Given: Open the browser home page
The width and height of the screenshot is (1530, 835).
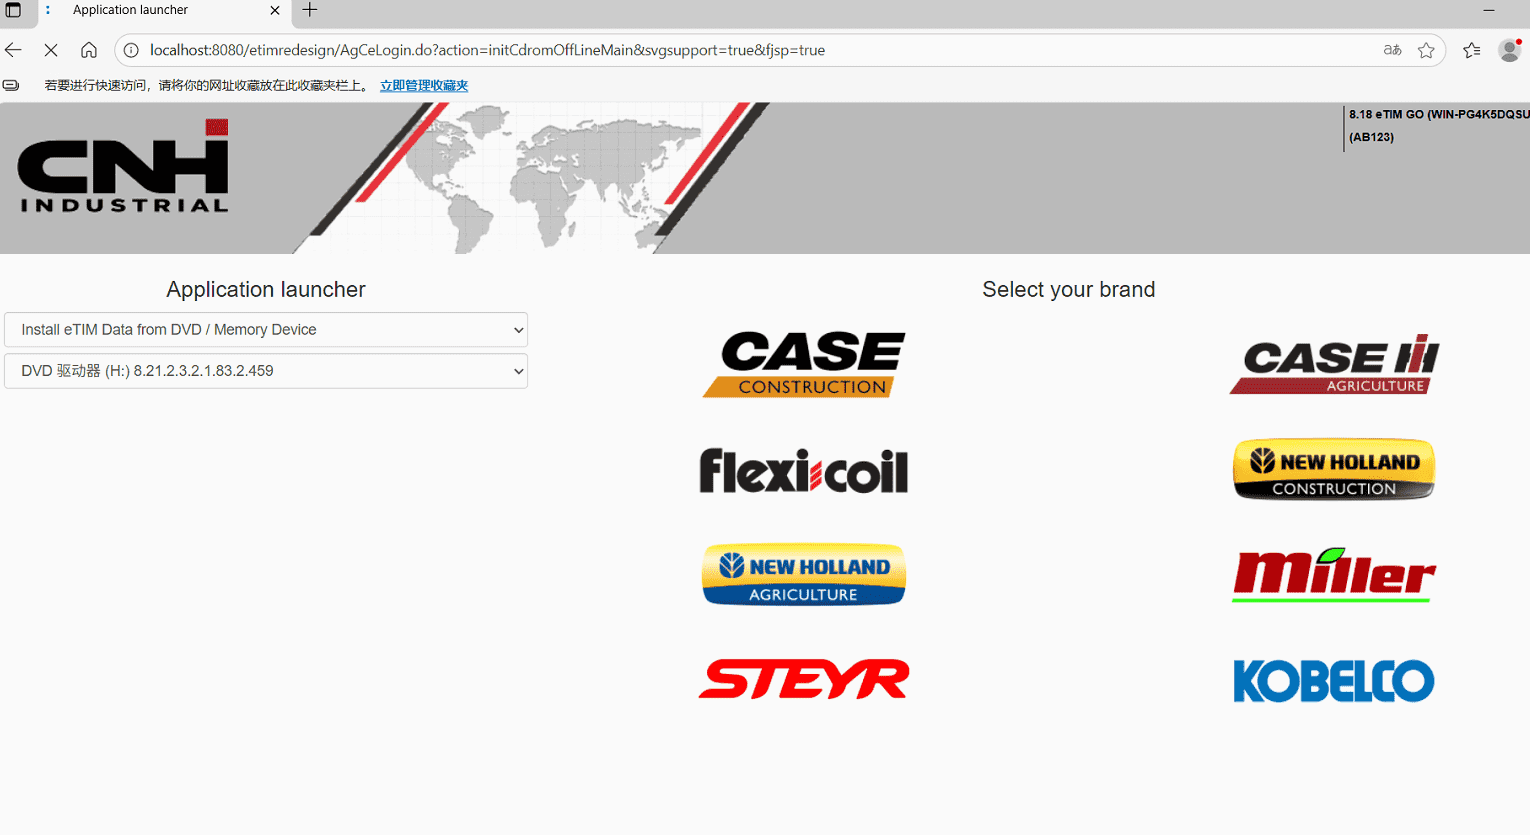Looking at the screenshot, I should point(89,50).
